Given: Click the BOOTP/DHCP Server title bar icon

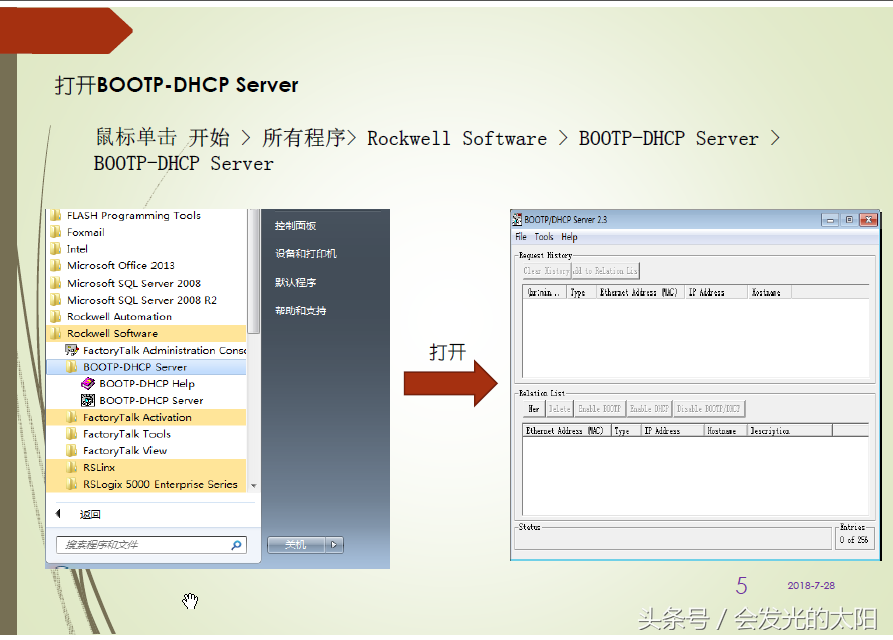Looking at the screenshot, I should coord(517,219).
